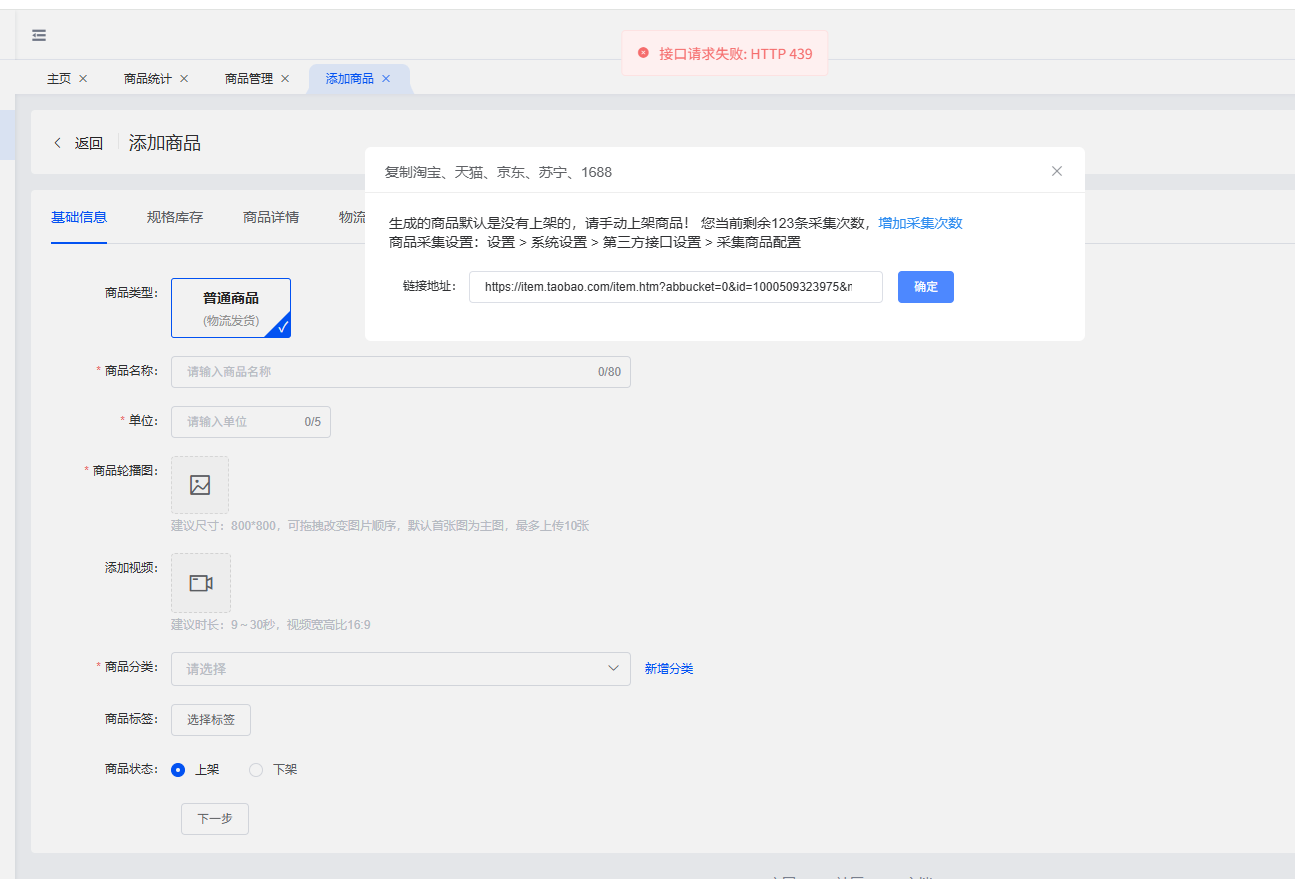Click the 确定 button in the dialog
Screen dimensions: 1295x879
[926, 287]
